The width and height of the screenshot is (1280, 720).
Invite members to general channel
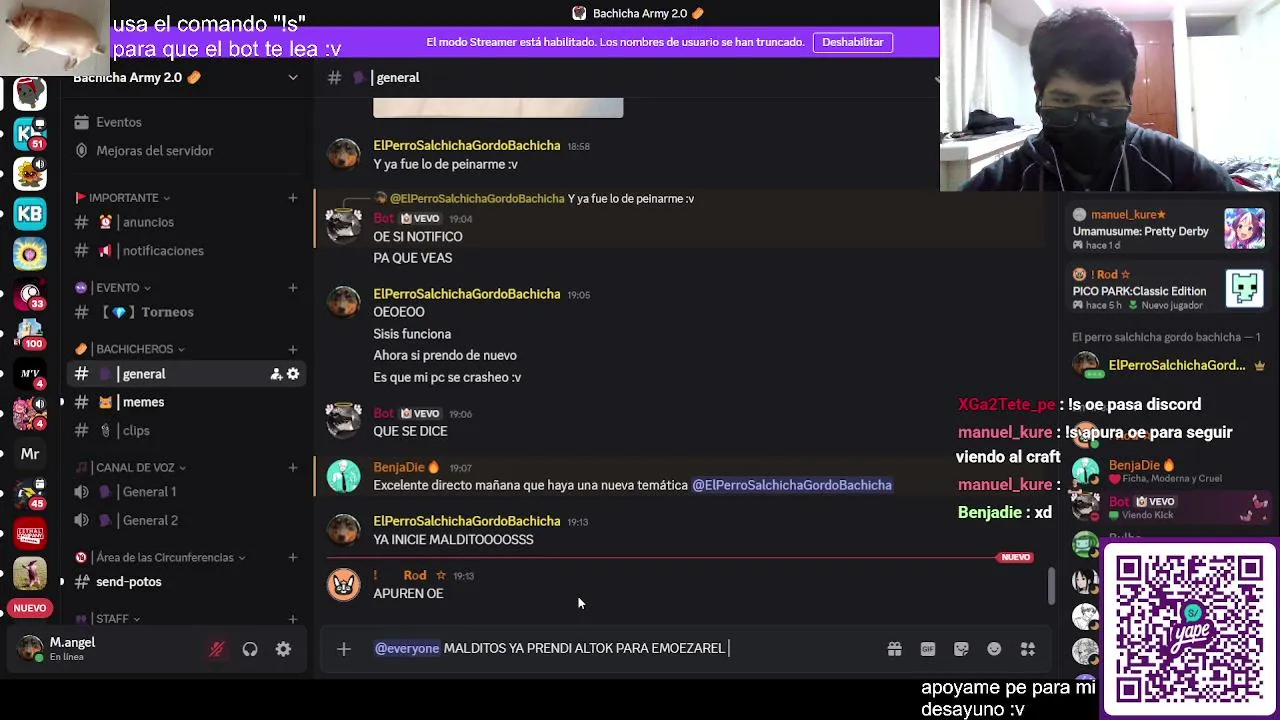[276, 374]
